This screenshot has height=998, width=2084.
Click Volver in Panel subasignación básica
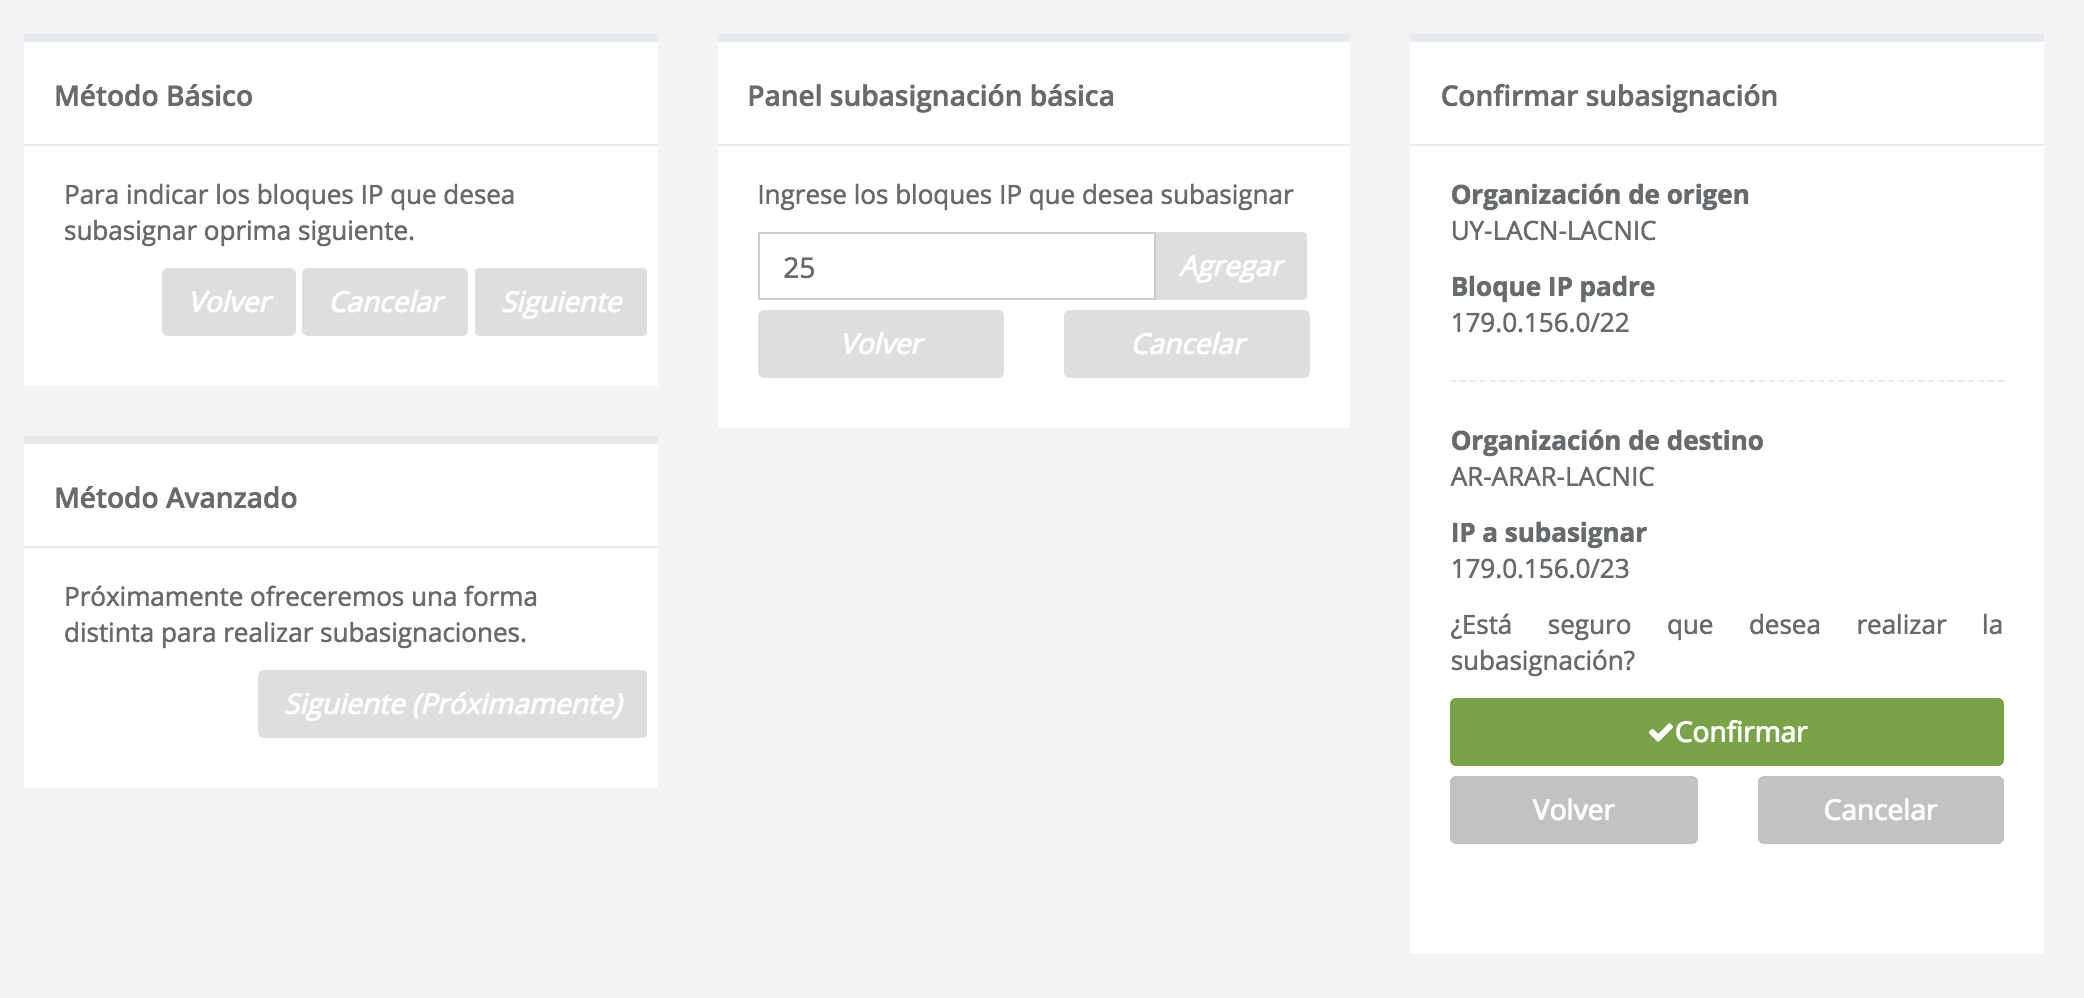tap(881, 343)
